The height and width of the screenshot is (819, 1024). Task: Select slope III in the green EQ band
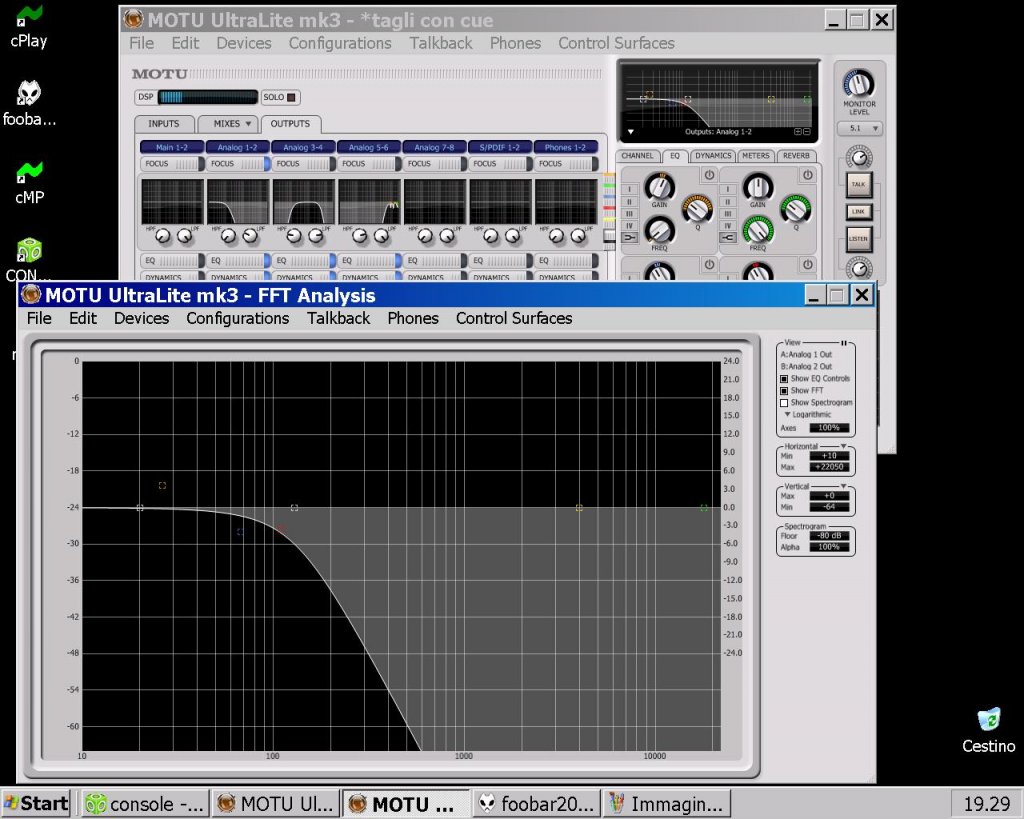pos(728,214)
